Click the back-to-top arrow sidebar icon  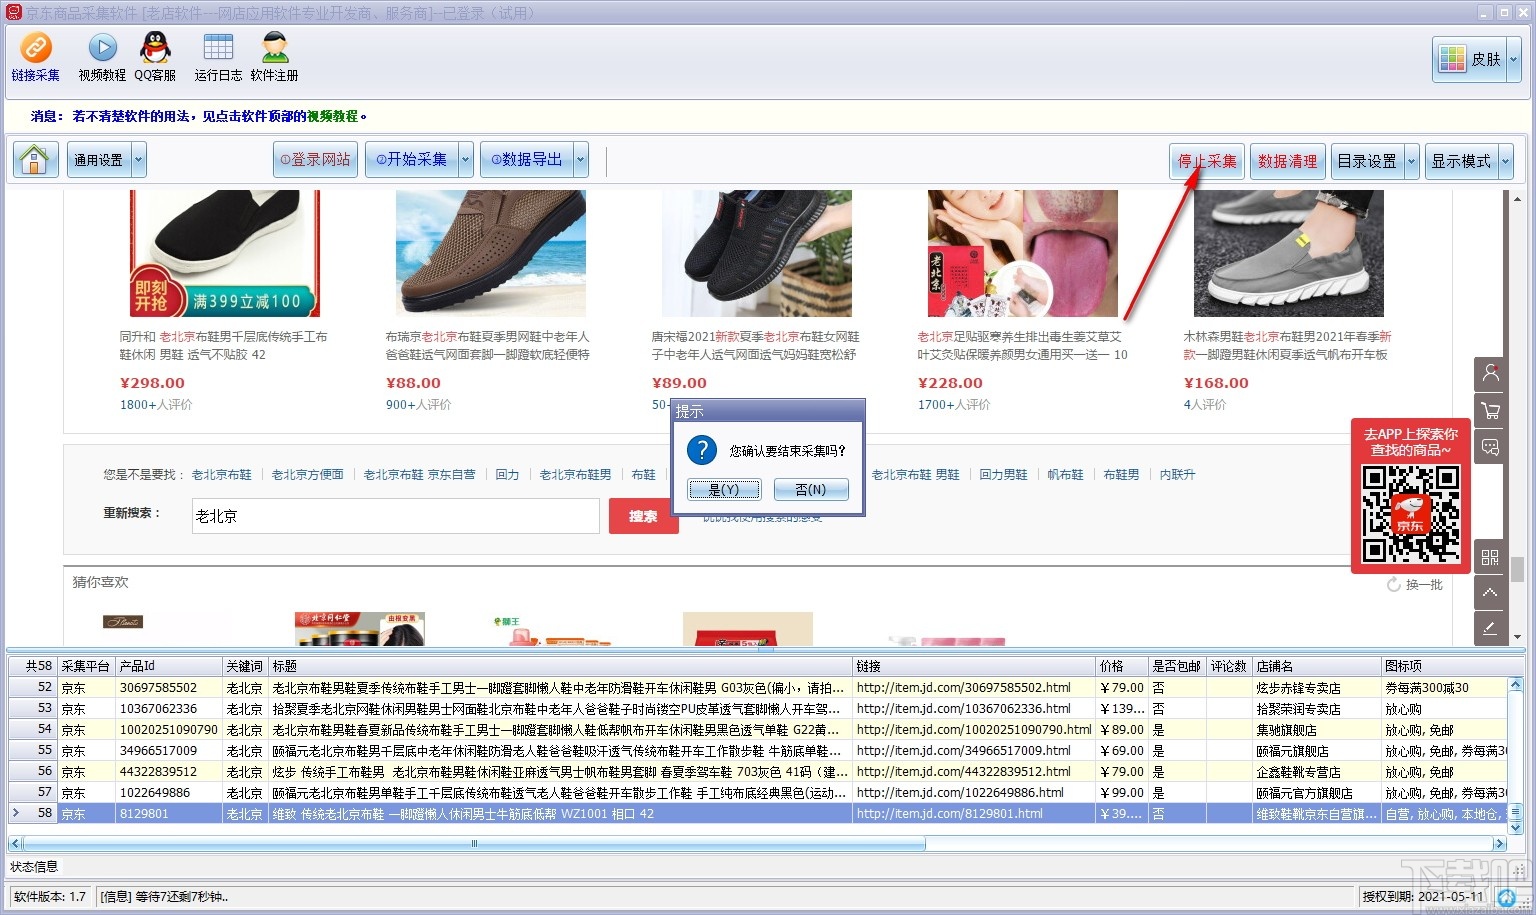click(x=1490, y=593)
